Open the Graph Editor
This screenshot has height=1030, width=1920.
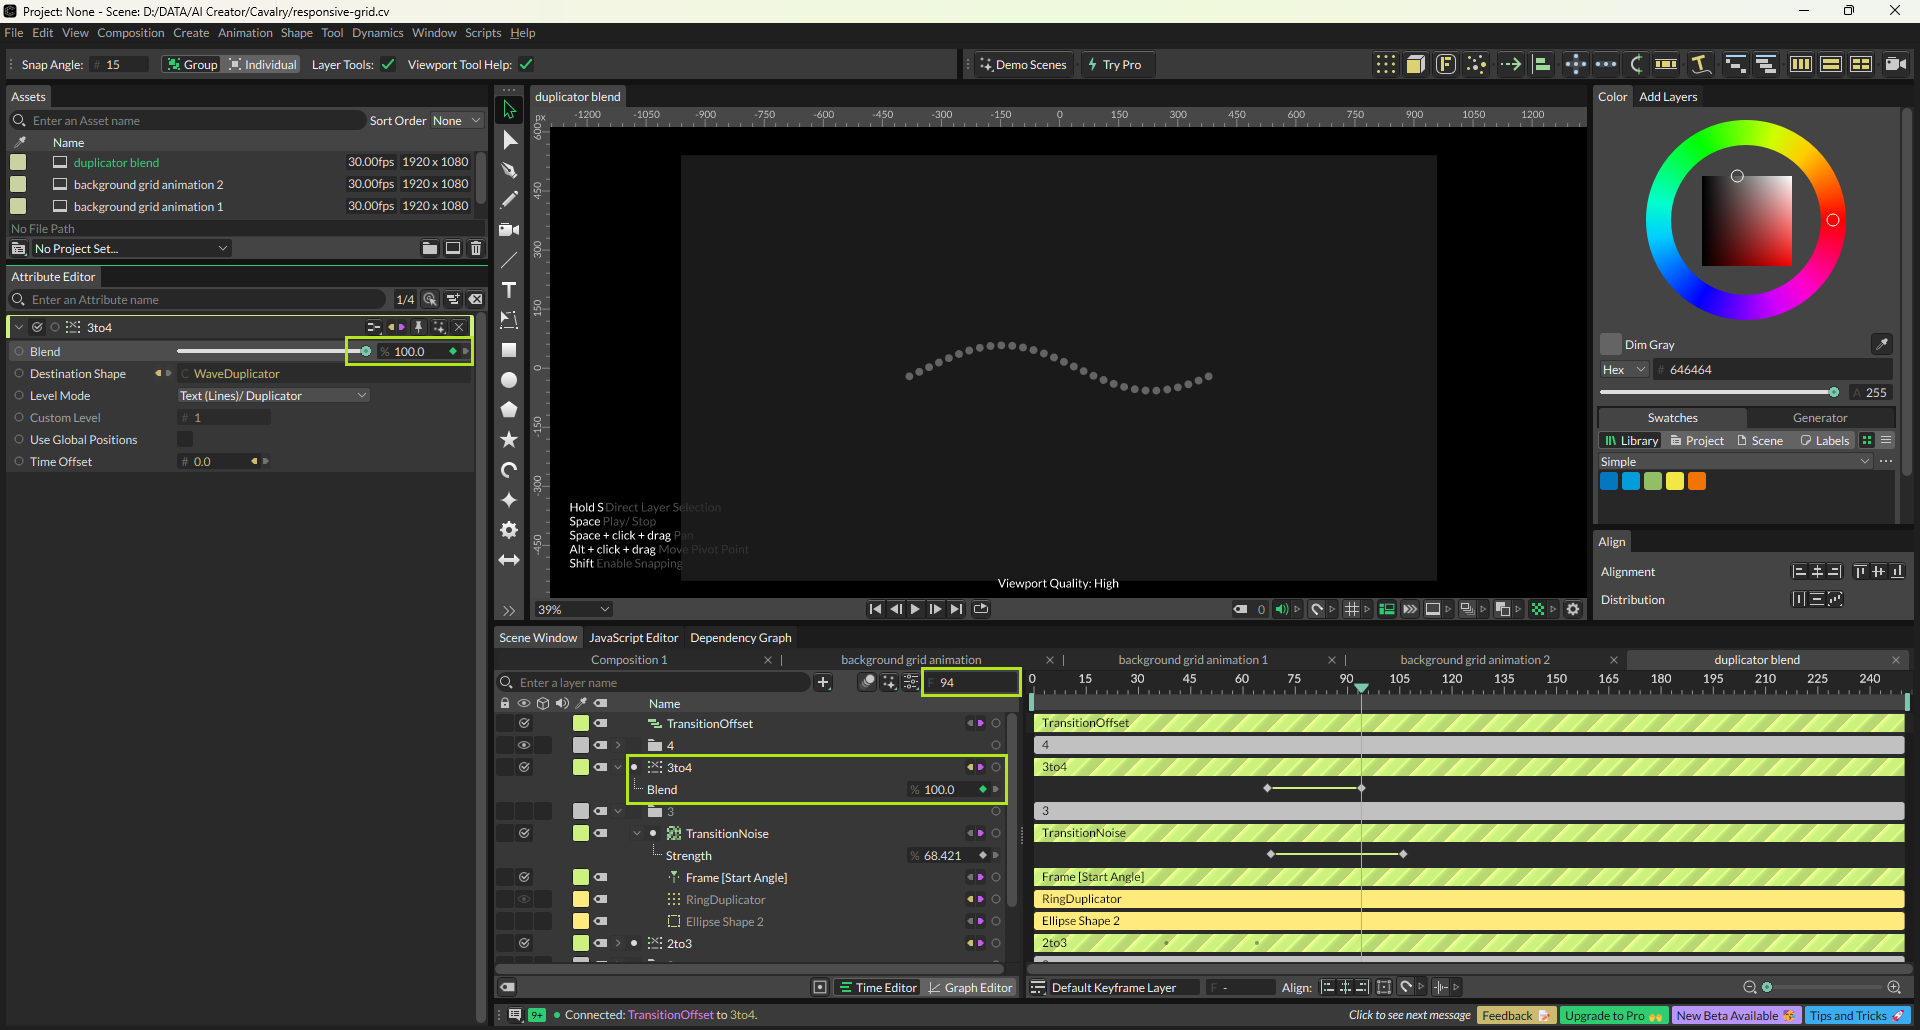[x=969, y=988]
